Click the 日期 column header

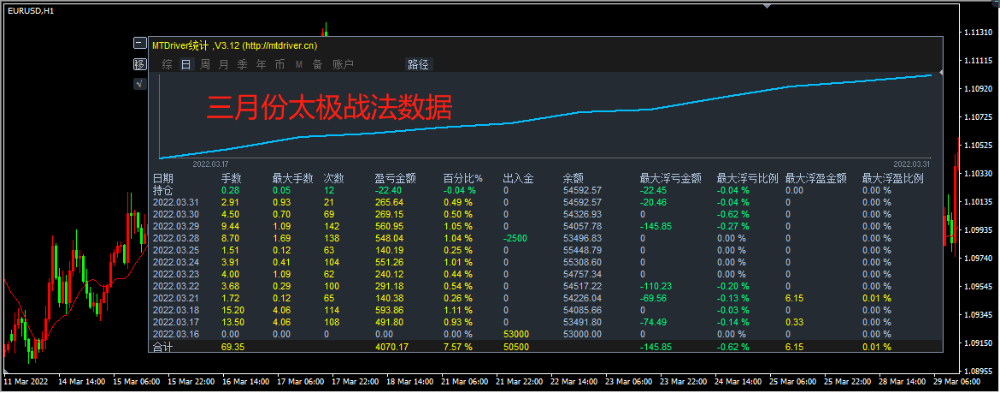coord(163,179)
